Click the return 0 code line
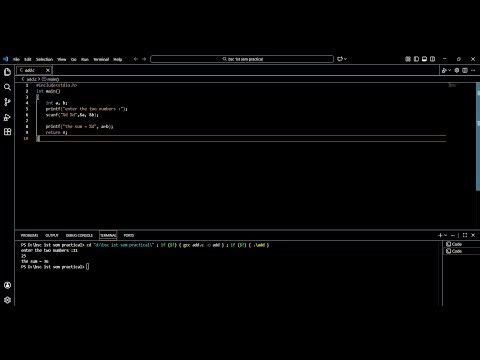This screenshot has height=360, width=480. 56,132
